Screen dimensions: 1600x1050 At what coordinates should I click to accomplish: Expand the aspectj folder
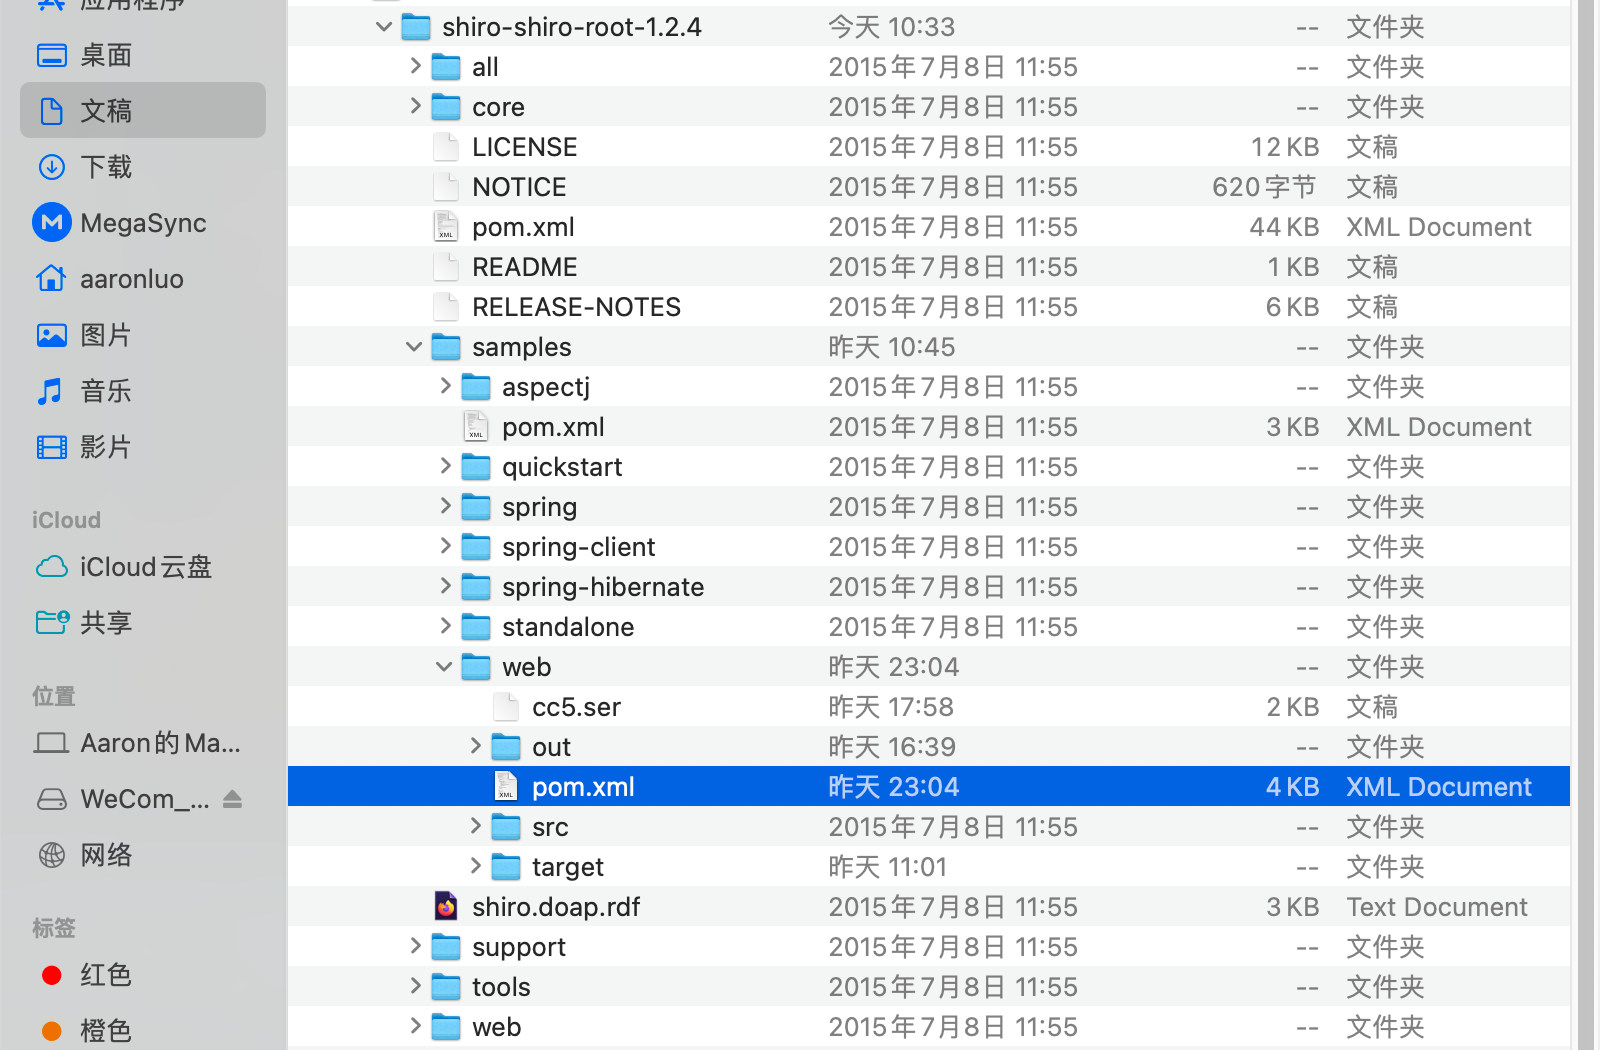445,386
